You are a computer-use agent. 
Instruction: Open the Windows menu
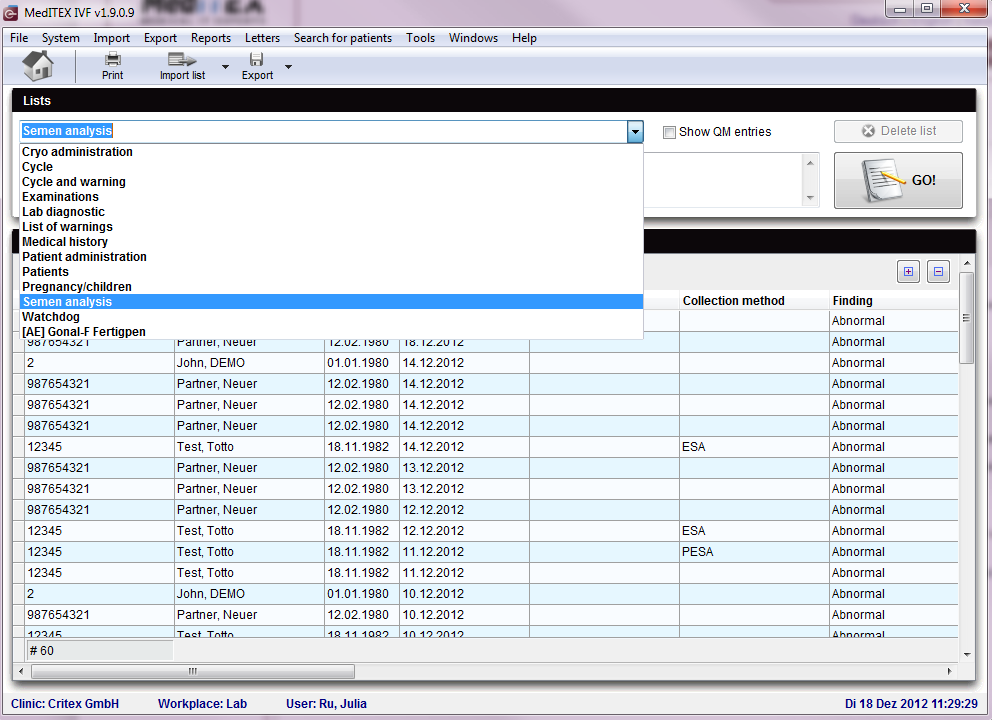(473, 38)
